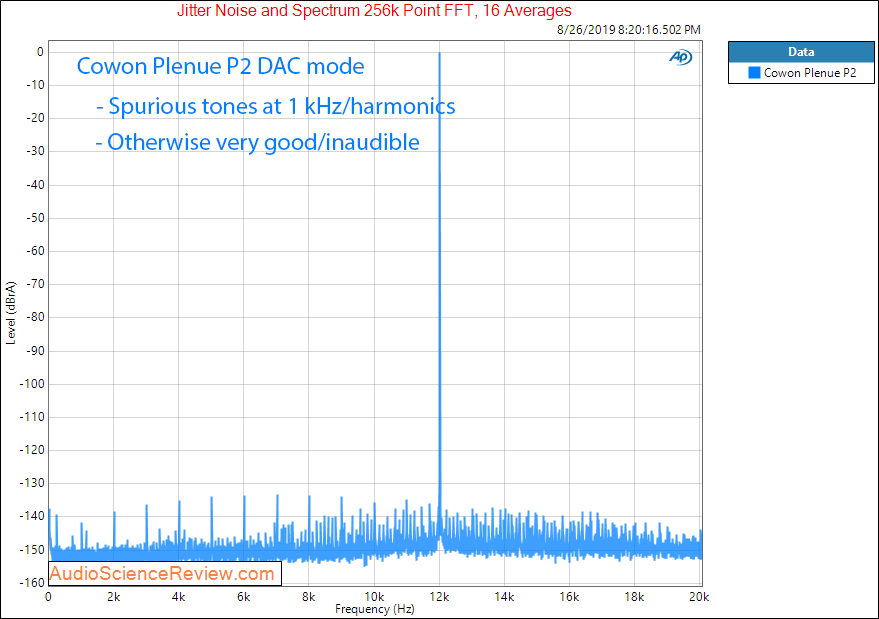Click the '14k' frequency axis tick label

(x=504, y=597)
